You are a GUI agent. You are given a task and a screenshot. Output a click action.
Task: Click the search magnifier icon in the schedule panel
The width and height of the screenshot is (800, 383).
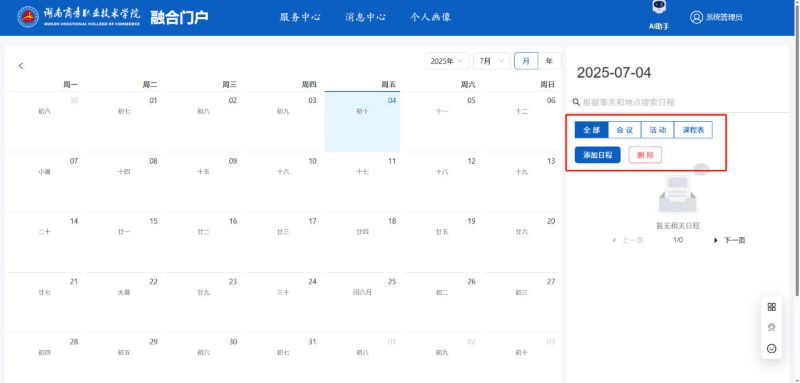577,102
